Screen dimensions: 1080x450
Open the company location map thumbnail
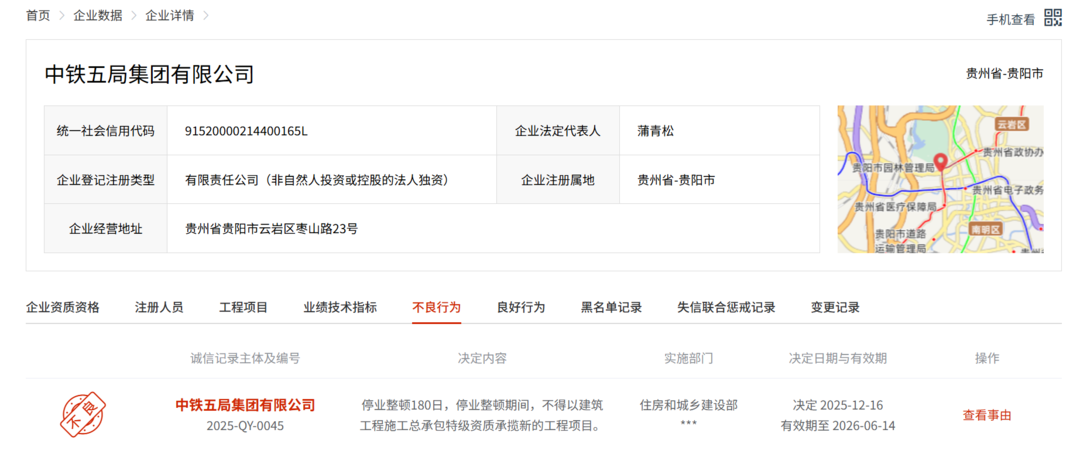point(940,179)
